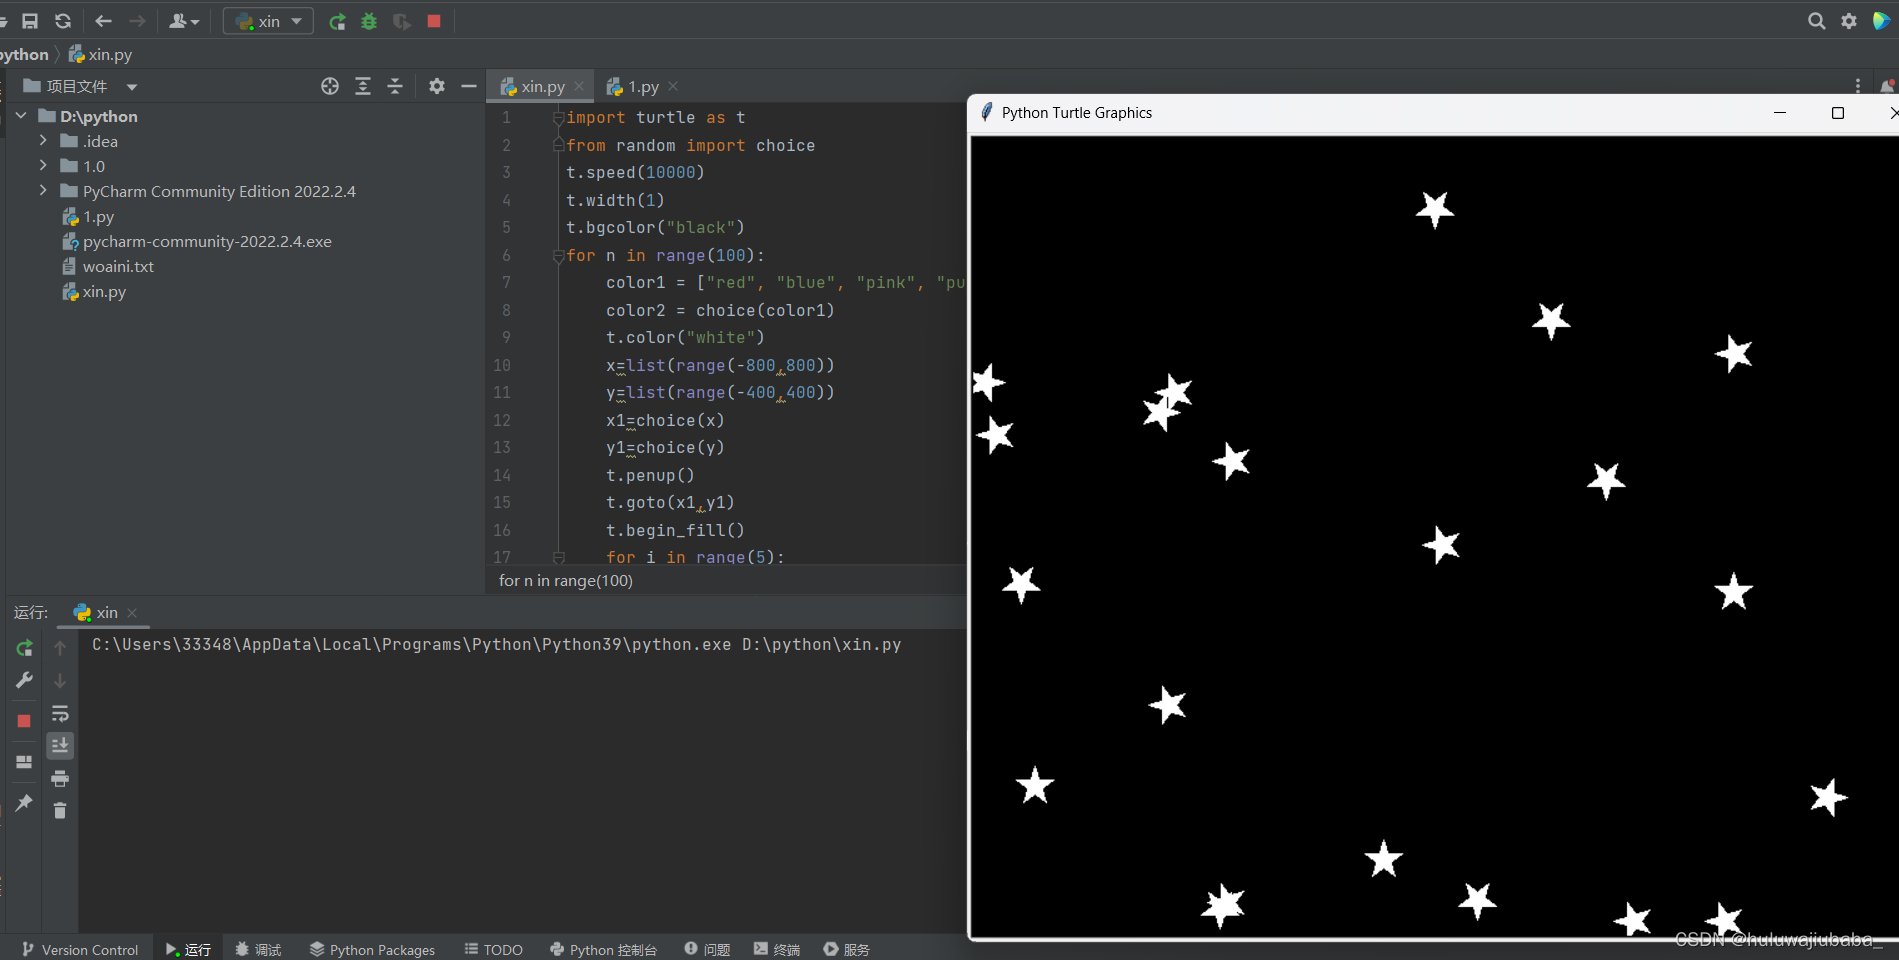
Task: Fold the for loop at line 6
Action: [559, 256]
